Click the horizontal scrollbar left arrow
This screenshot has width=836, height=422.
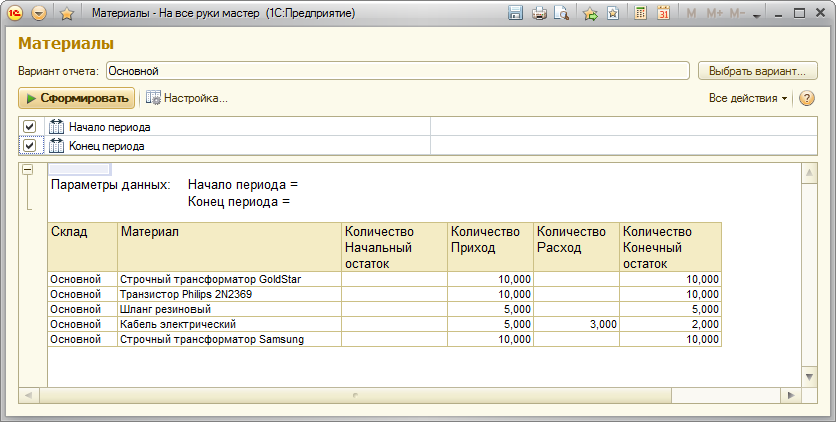(x=29, y=395)
